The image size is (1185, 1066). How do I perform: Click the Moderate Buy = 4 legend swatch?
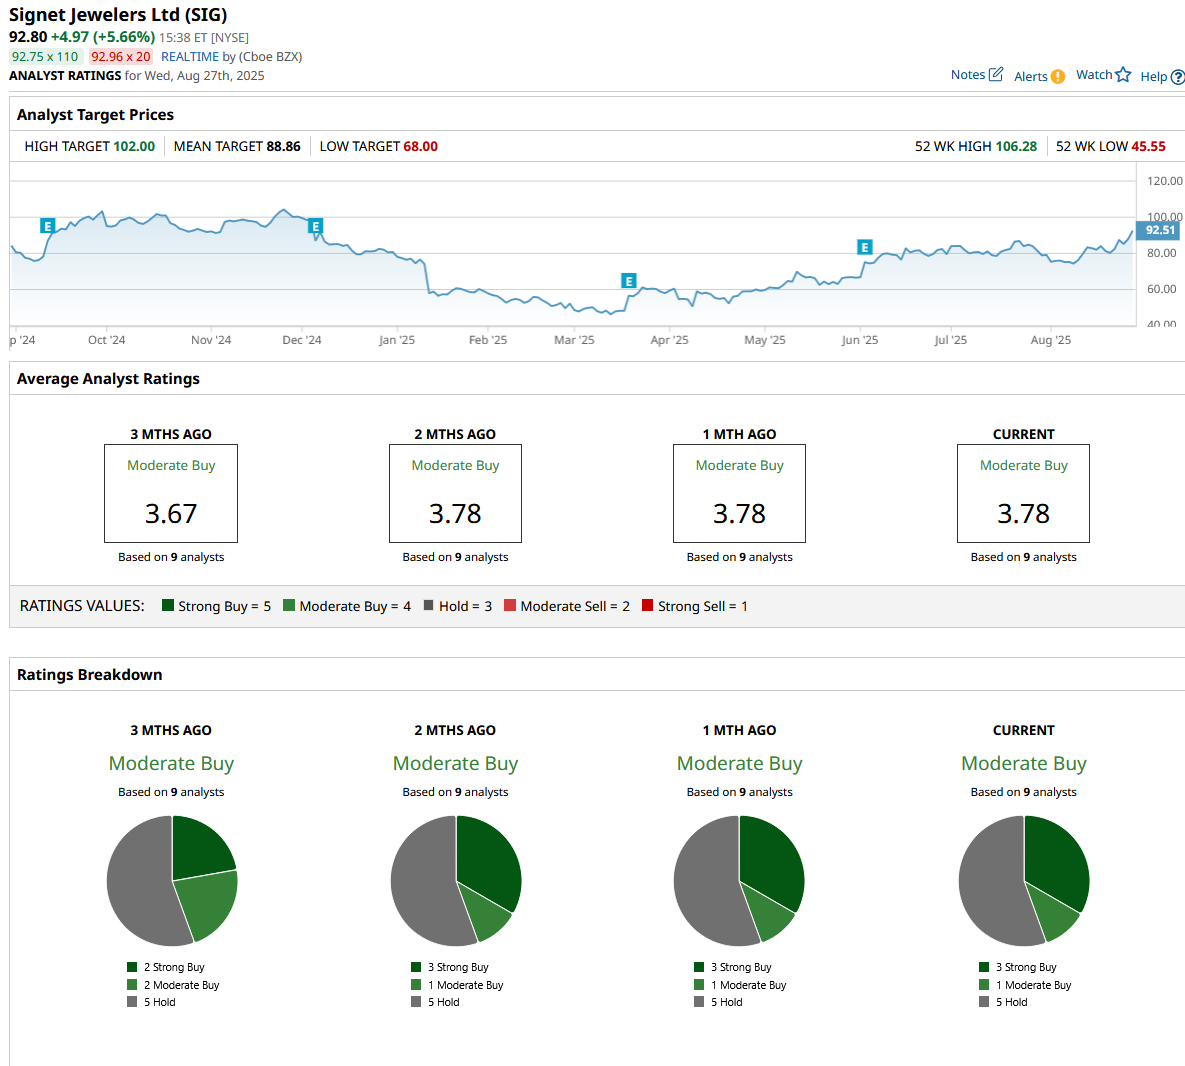pyautogui.click(x=289, y=605)
